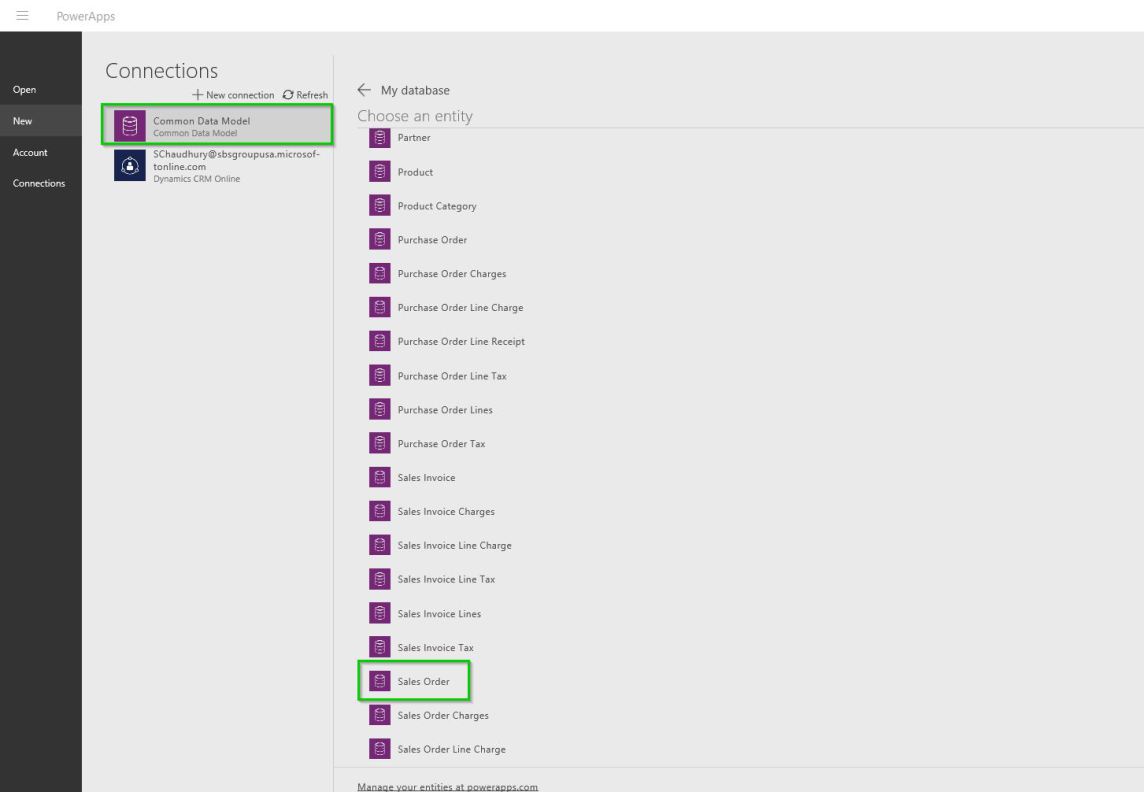Image resolution: width=1144 pixels, height=792 pixels.
Task: Open Manage your entities at powerapps.com link
Action: click(x=447, y=786)
